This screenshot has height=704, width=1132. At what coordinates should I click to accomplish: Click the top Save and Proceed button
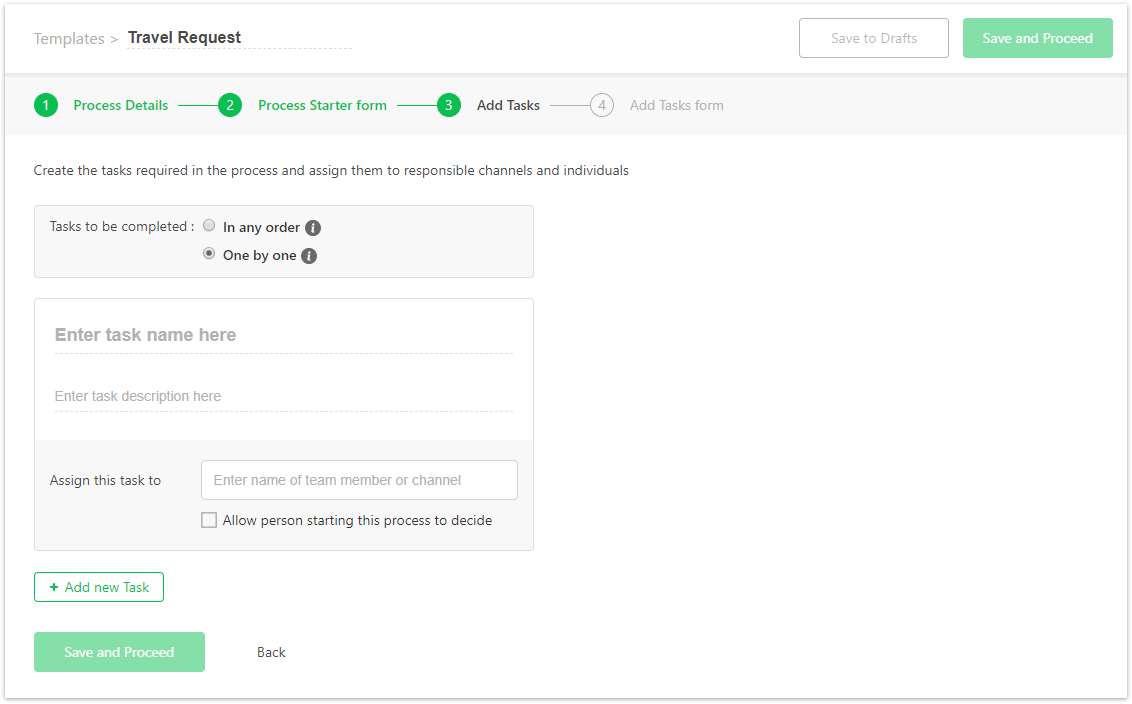pyautogui.click(x=1037, y=38)
